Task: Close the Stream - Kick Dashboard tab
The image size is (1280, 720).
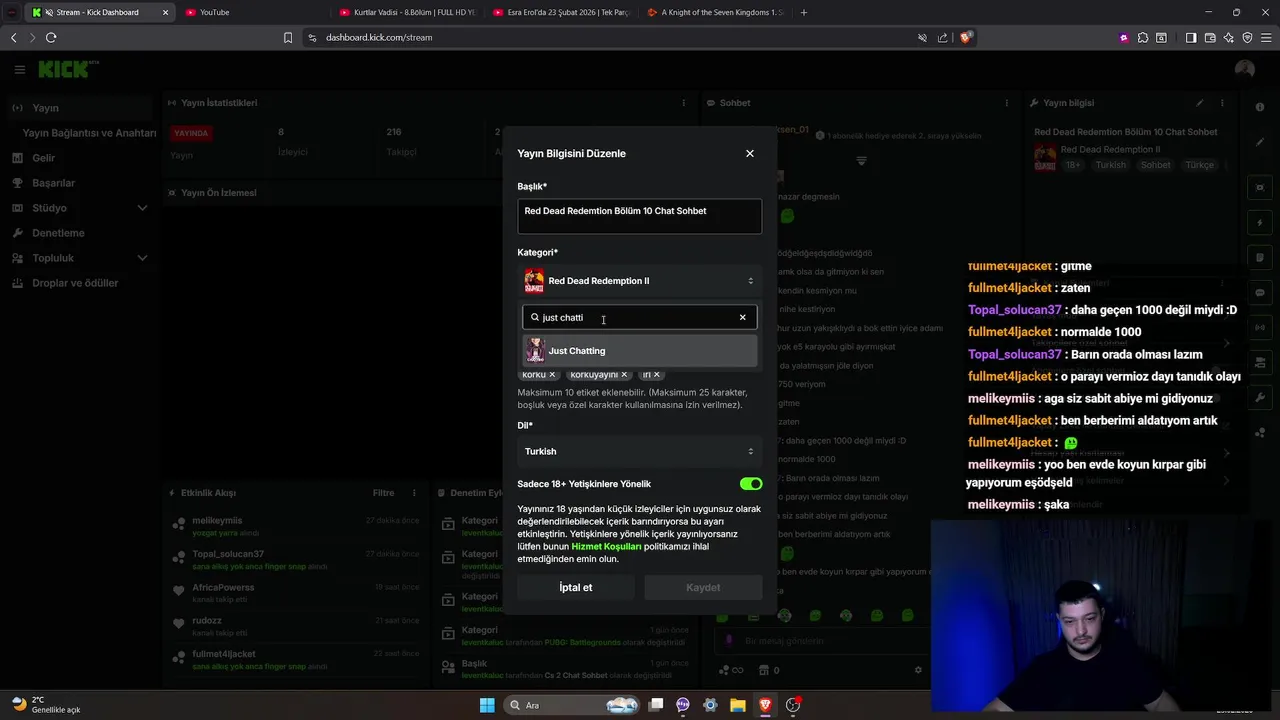Action: pos(165,12)
